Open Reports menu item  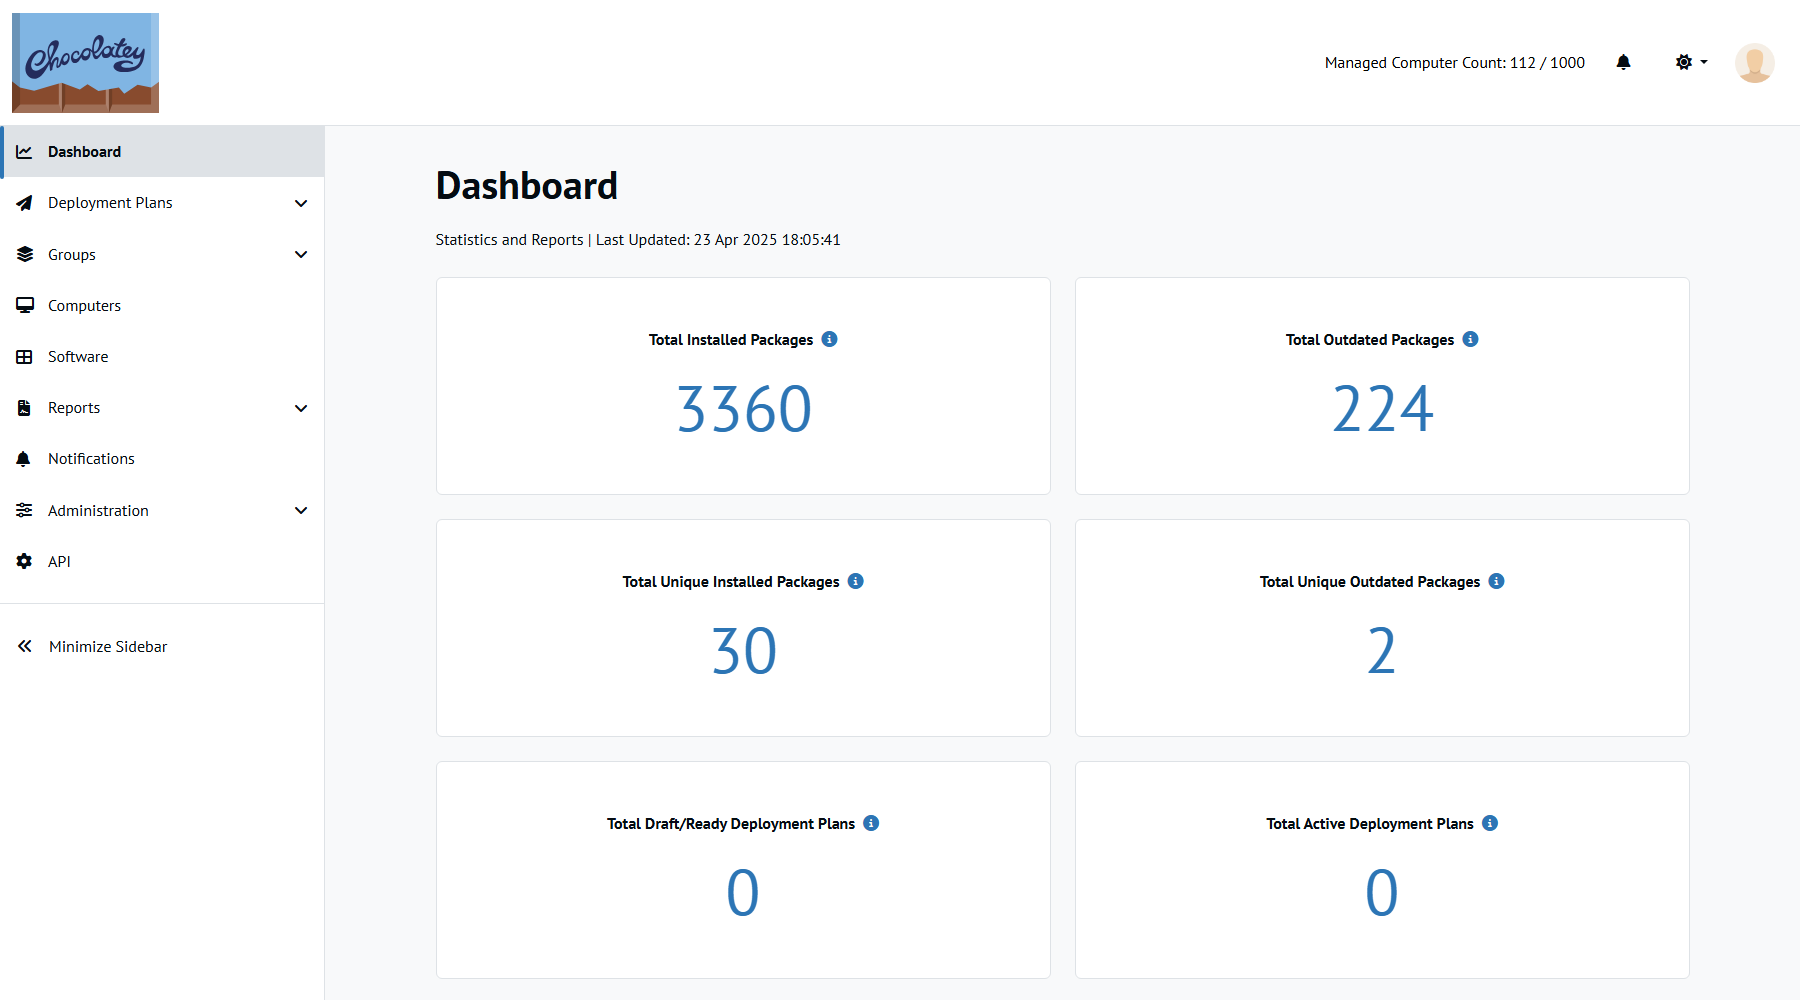162,408
